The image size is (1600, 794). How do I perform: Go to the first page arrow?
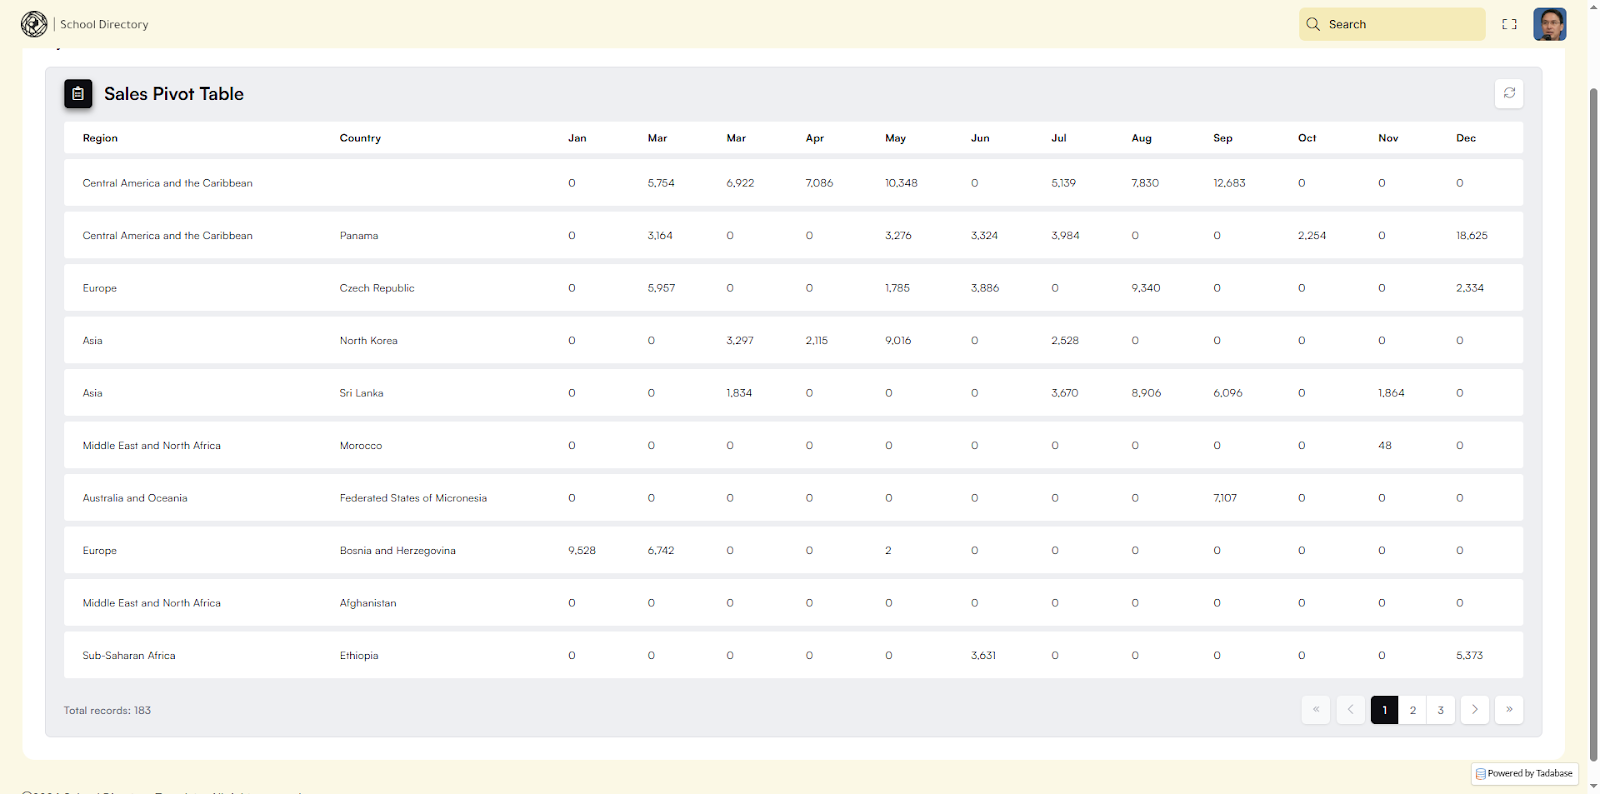click(1316, 710)
